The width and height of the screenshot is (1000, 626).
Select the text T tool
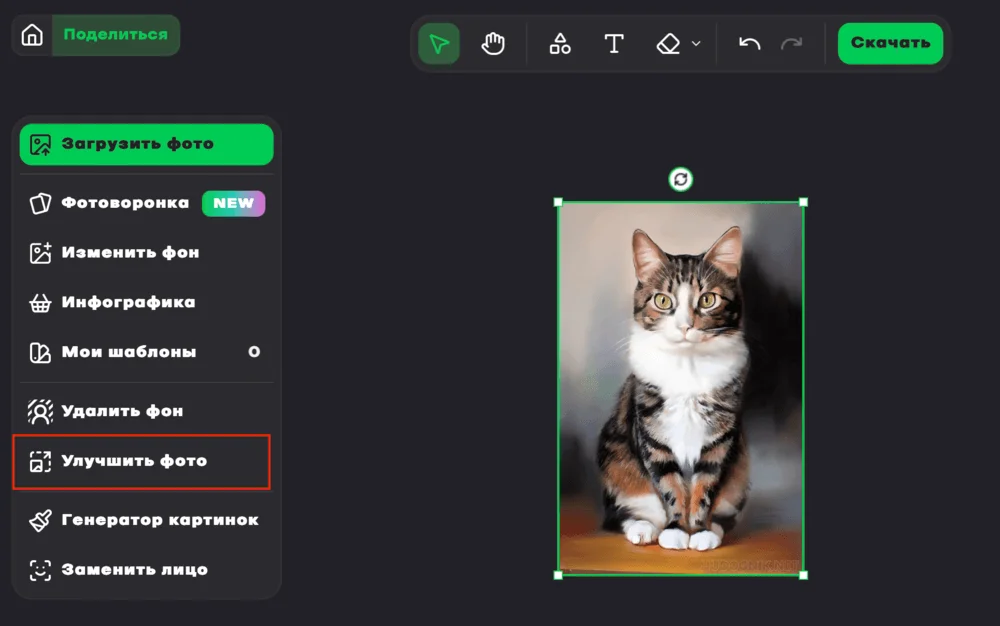pos(614,43)
